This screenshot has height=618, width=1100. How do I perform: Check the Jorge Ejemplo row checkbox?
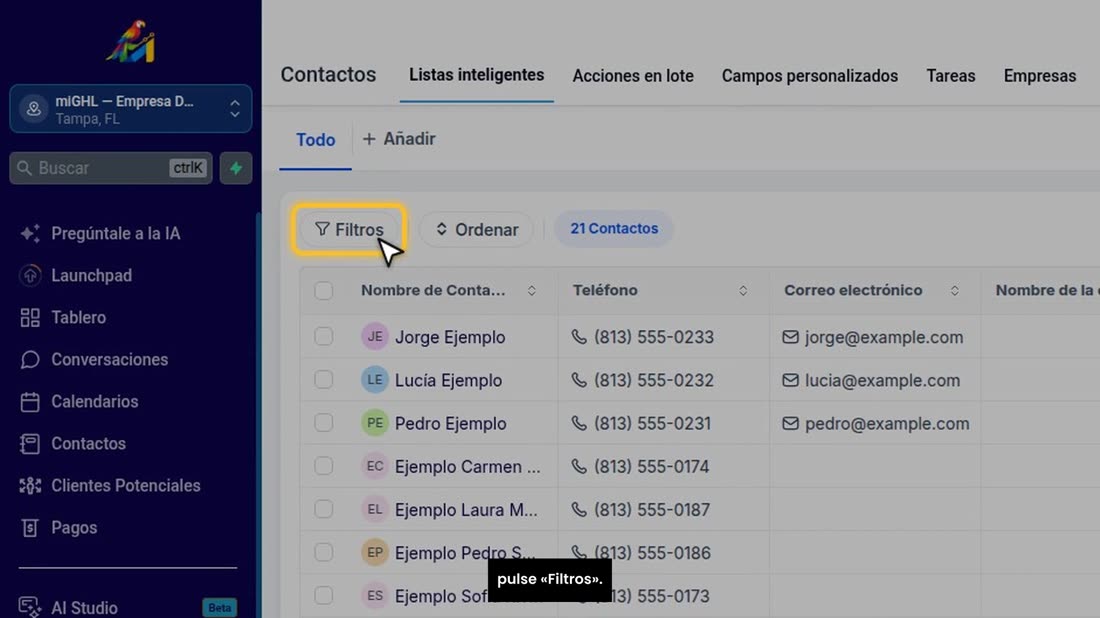[x=323, y=337]
